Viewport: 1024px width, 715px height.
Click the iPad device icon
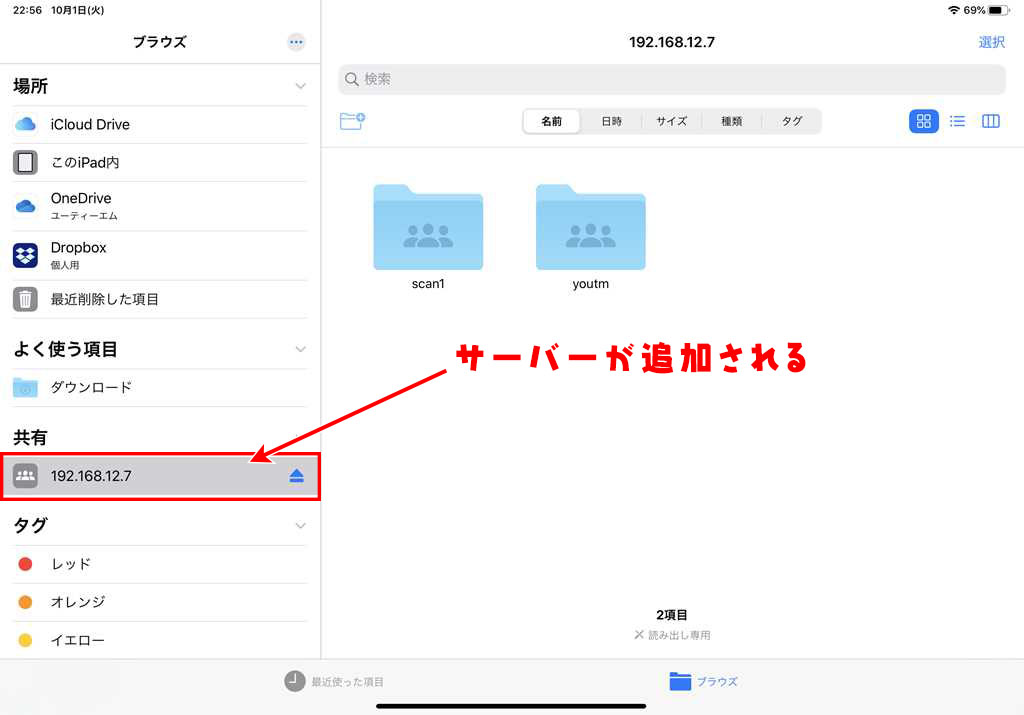click(25, 163)
